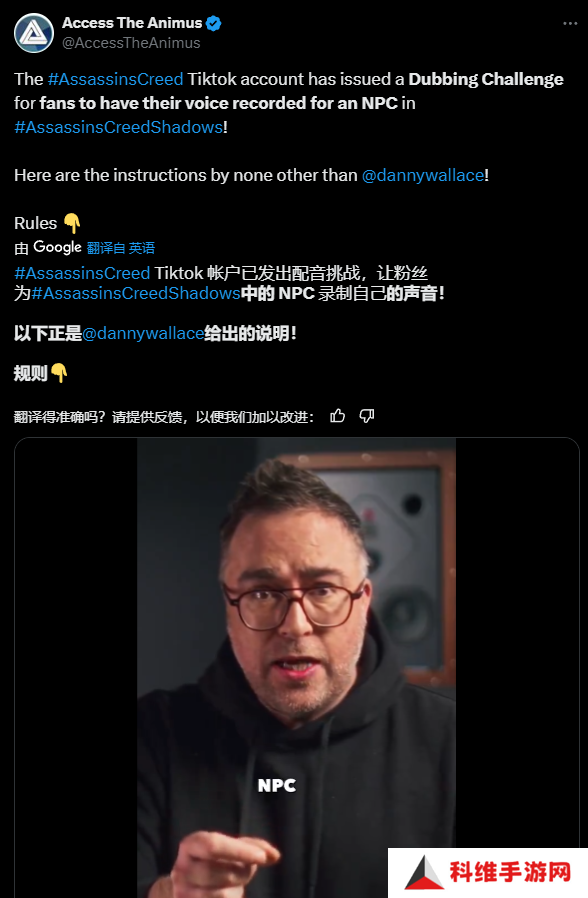The image size is (588, 898).
Task: Play the Danny Wallace video
Action: pos(297,668)
